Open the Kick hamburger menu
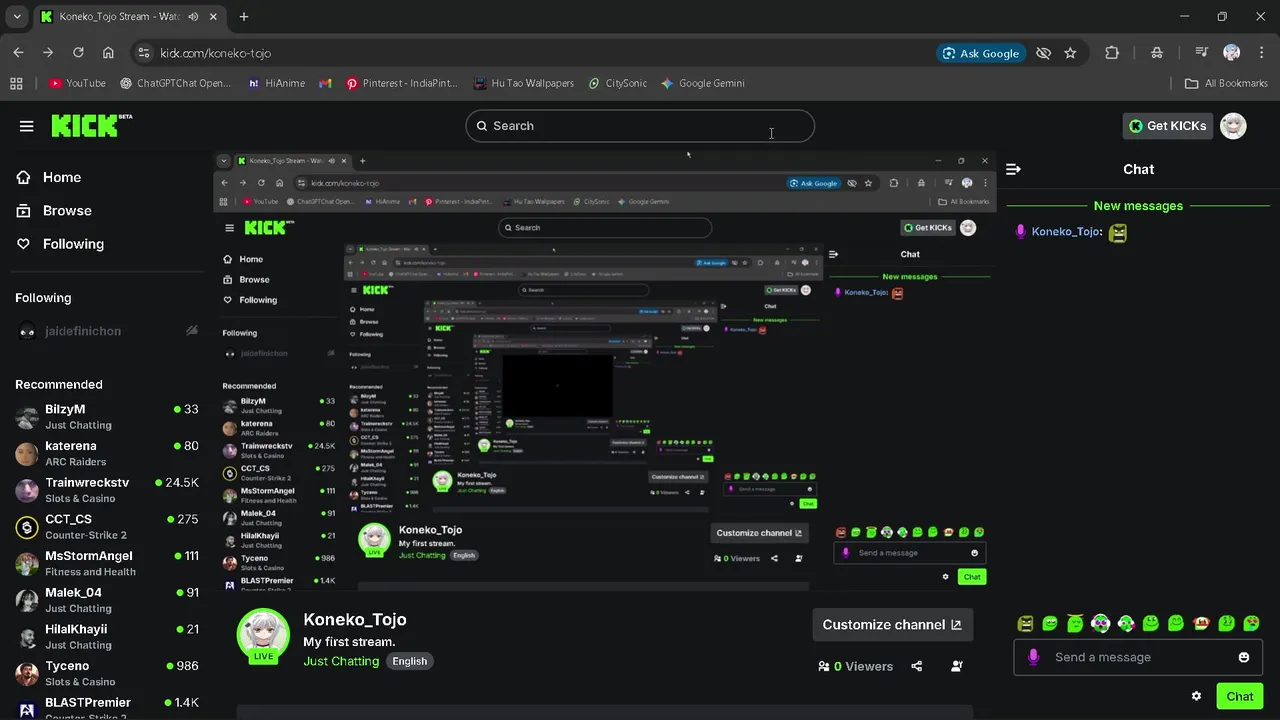1280x720 pixels. click(26, 126)
